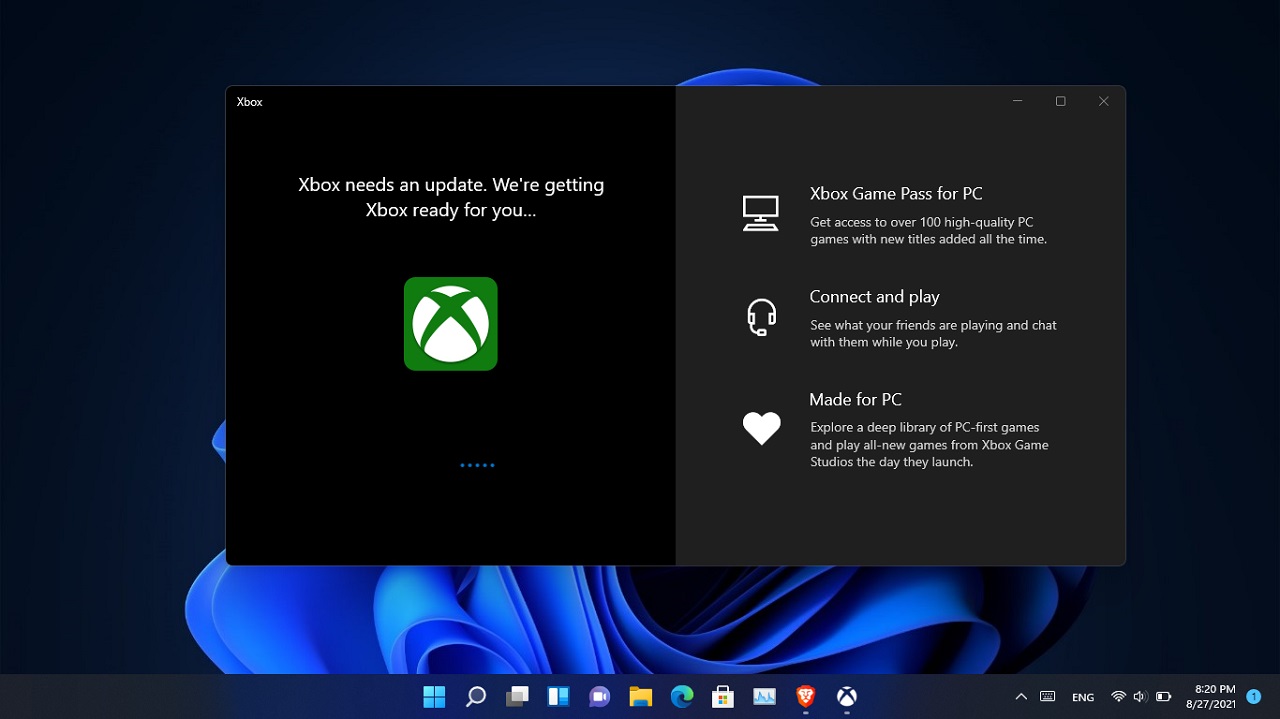Launch Microsoft Edge from the taskbar
This screenshot has height=719, width=1280.
pos(681,697)
